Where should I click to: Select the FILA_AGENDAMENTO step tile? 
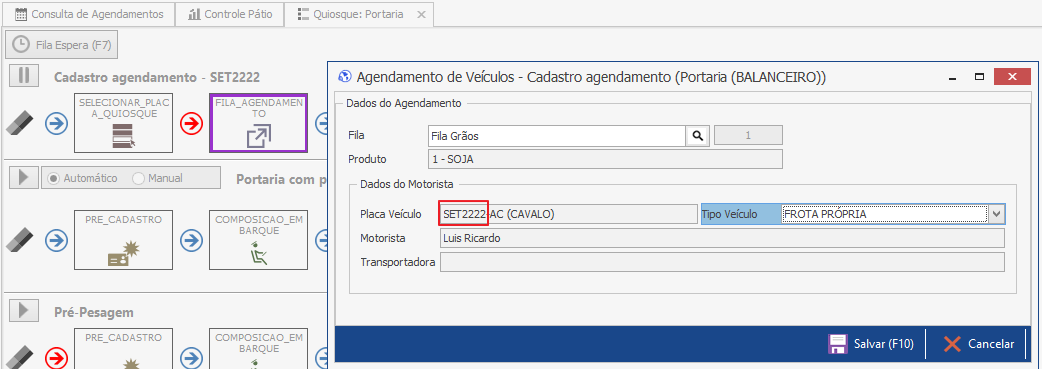tap(259, 122)
